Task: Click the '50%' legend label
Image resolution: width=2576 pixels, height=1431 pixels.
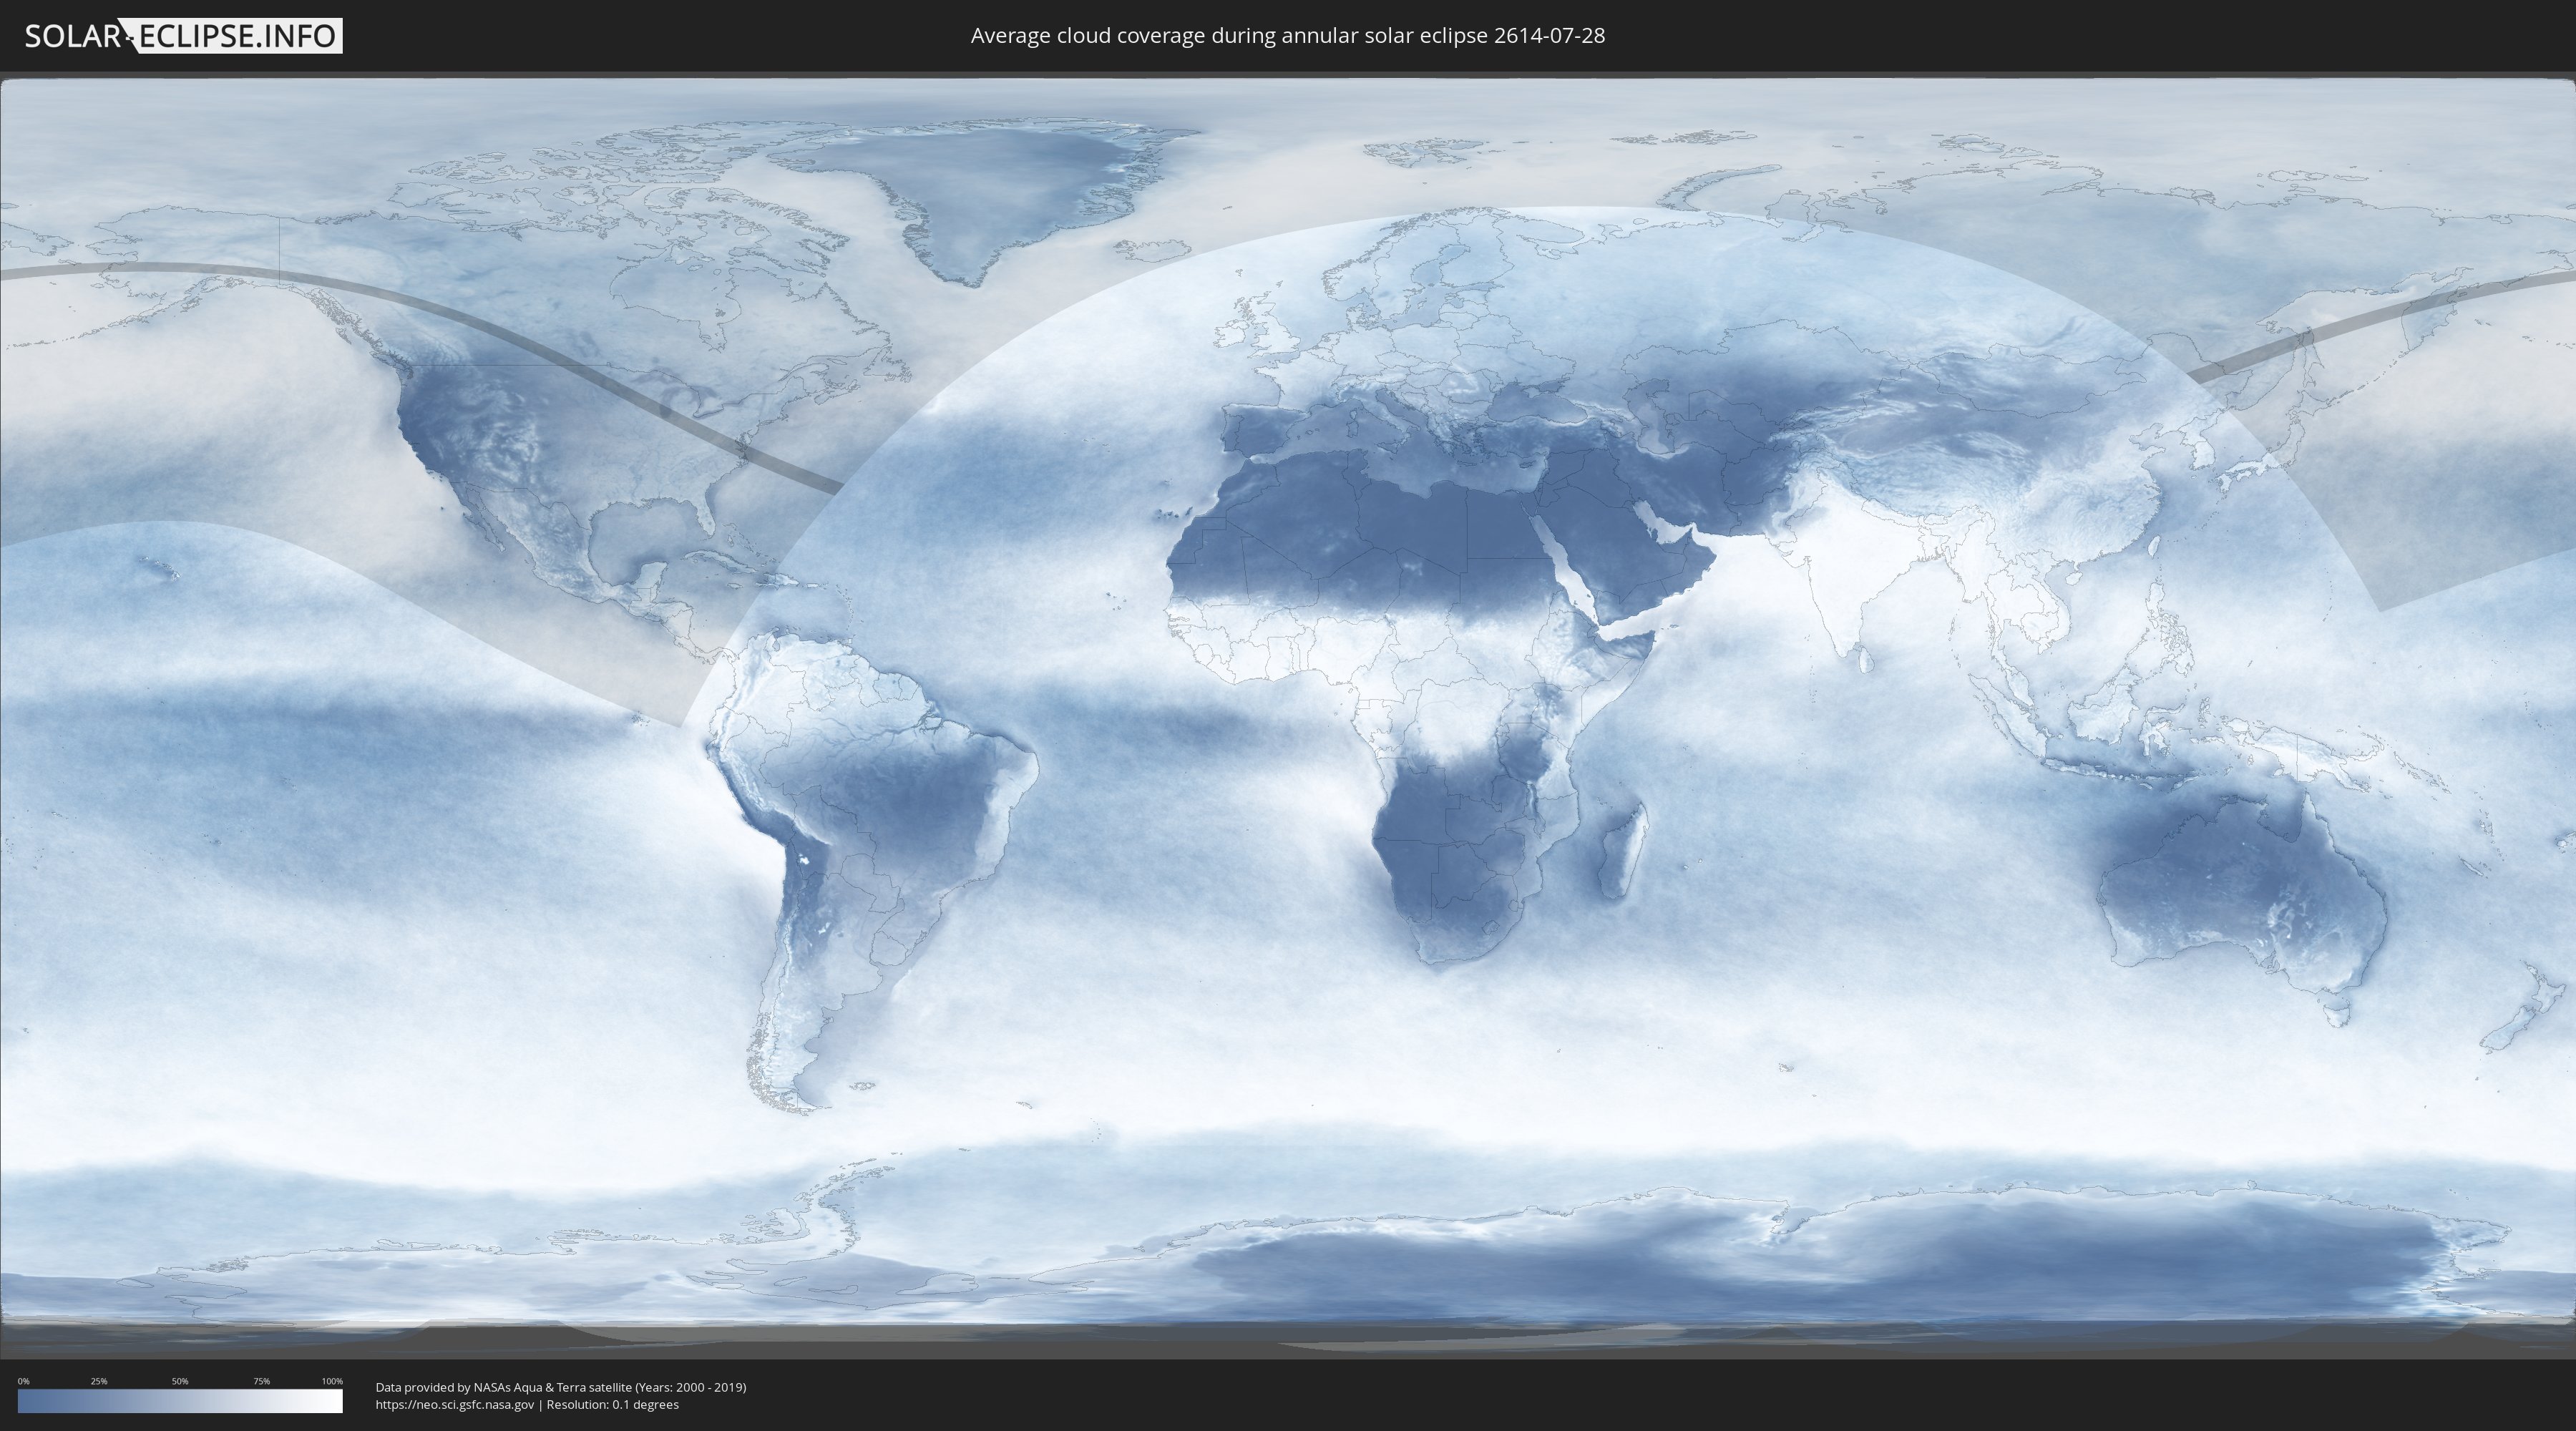Action: pos(180,1381)
